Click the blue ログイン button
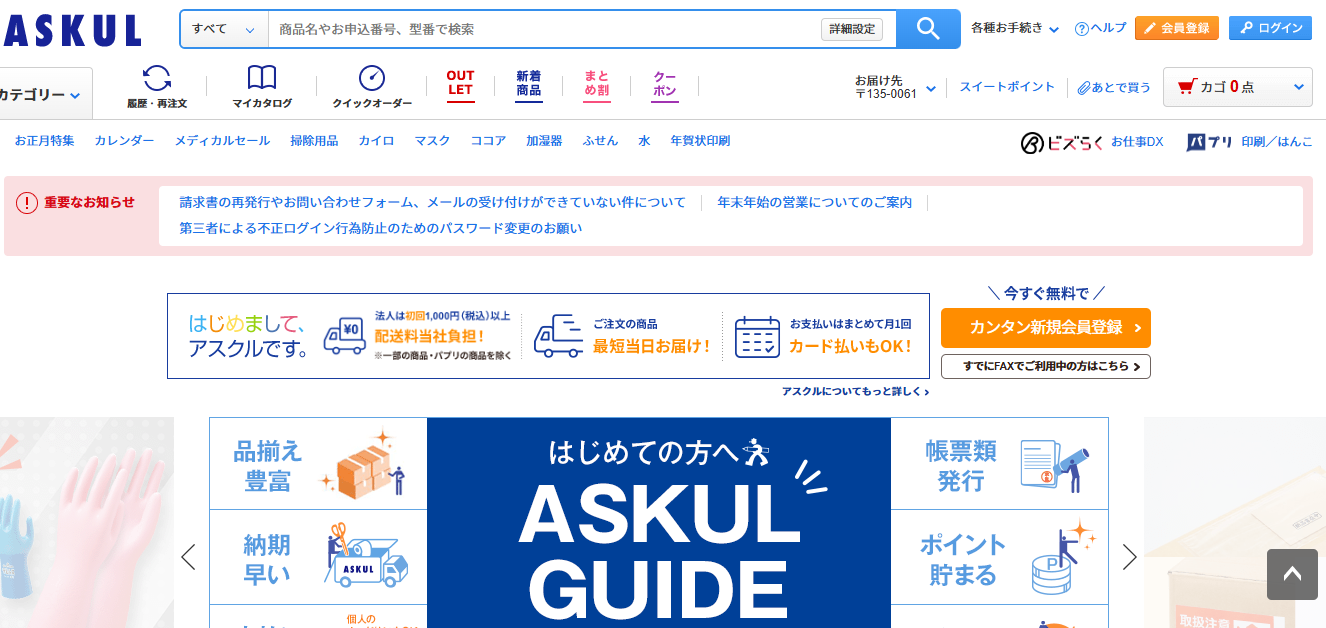 point(1270,28)
